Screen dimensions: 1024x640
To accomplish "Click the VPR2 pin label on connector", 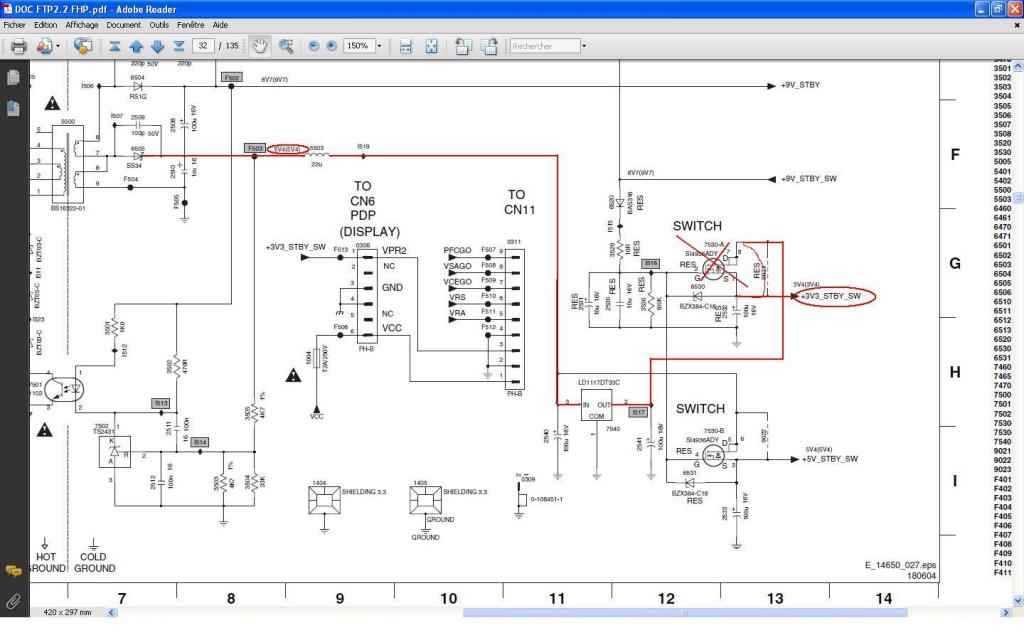I will 394,251.
